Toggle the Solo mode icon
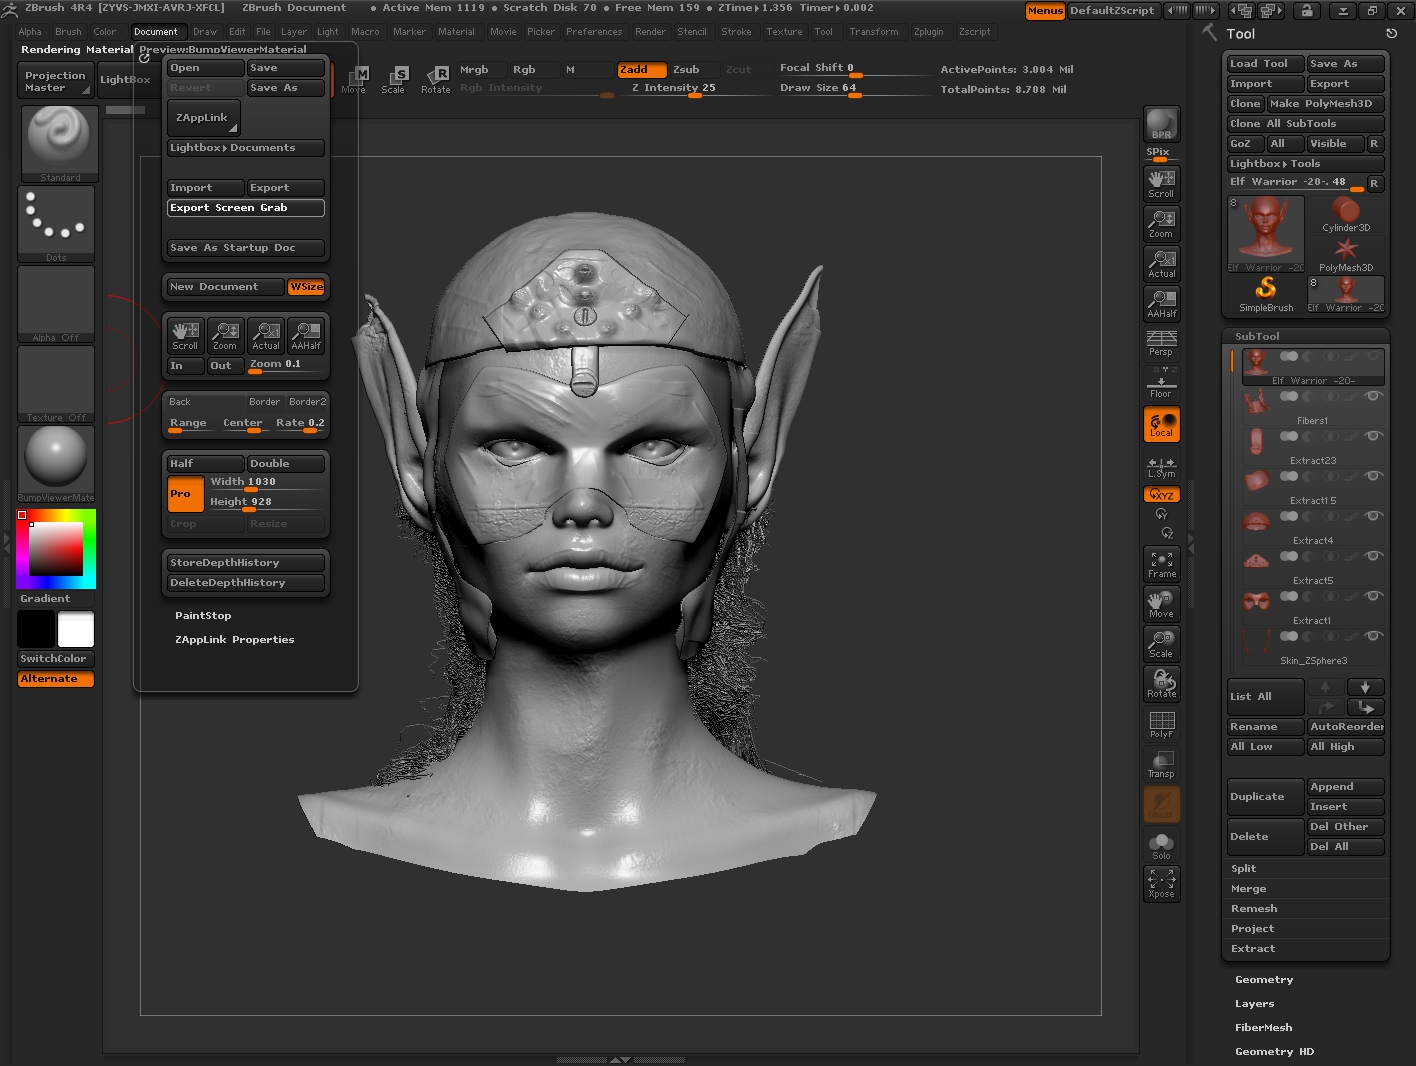Image resolution: width=1416 pixels, height=1066 pixels. (x=1161, y=845)
